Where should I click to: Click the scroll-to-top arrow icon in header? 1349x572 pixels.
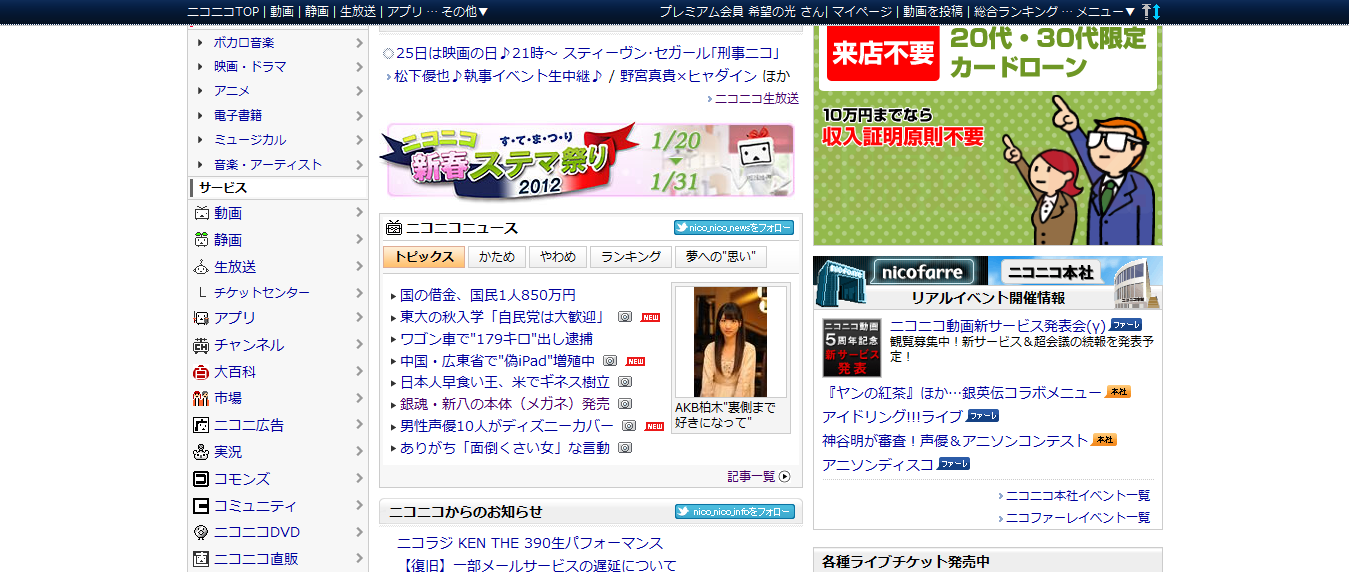(1146, 11)
